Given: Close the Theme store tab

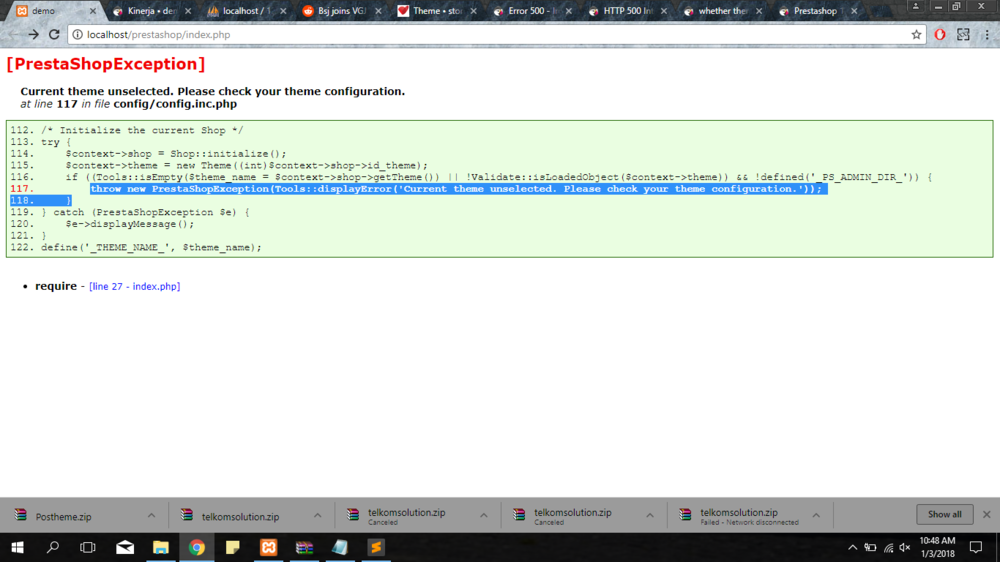Looking at the screenshot, I should tap(473, 11).
